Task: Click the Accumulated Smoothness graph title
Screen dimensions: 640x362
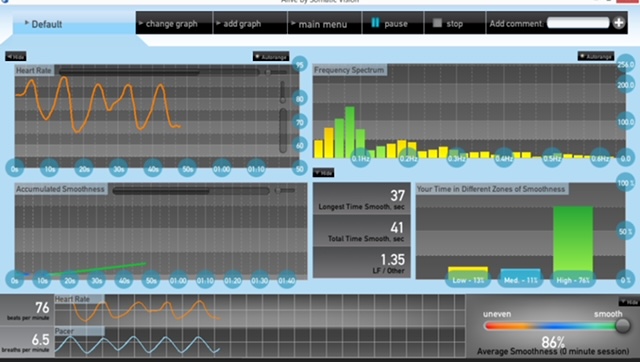Action: coord(60,189)
